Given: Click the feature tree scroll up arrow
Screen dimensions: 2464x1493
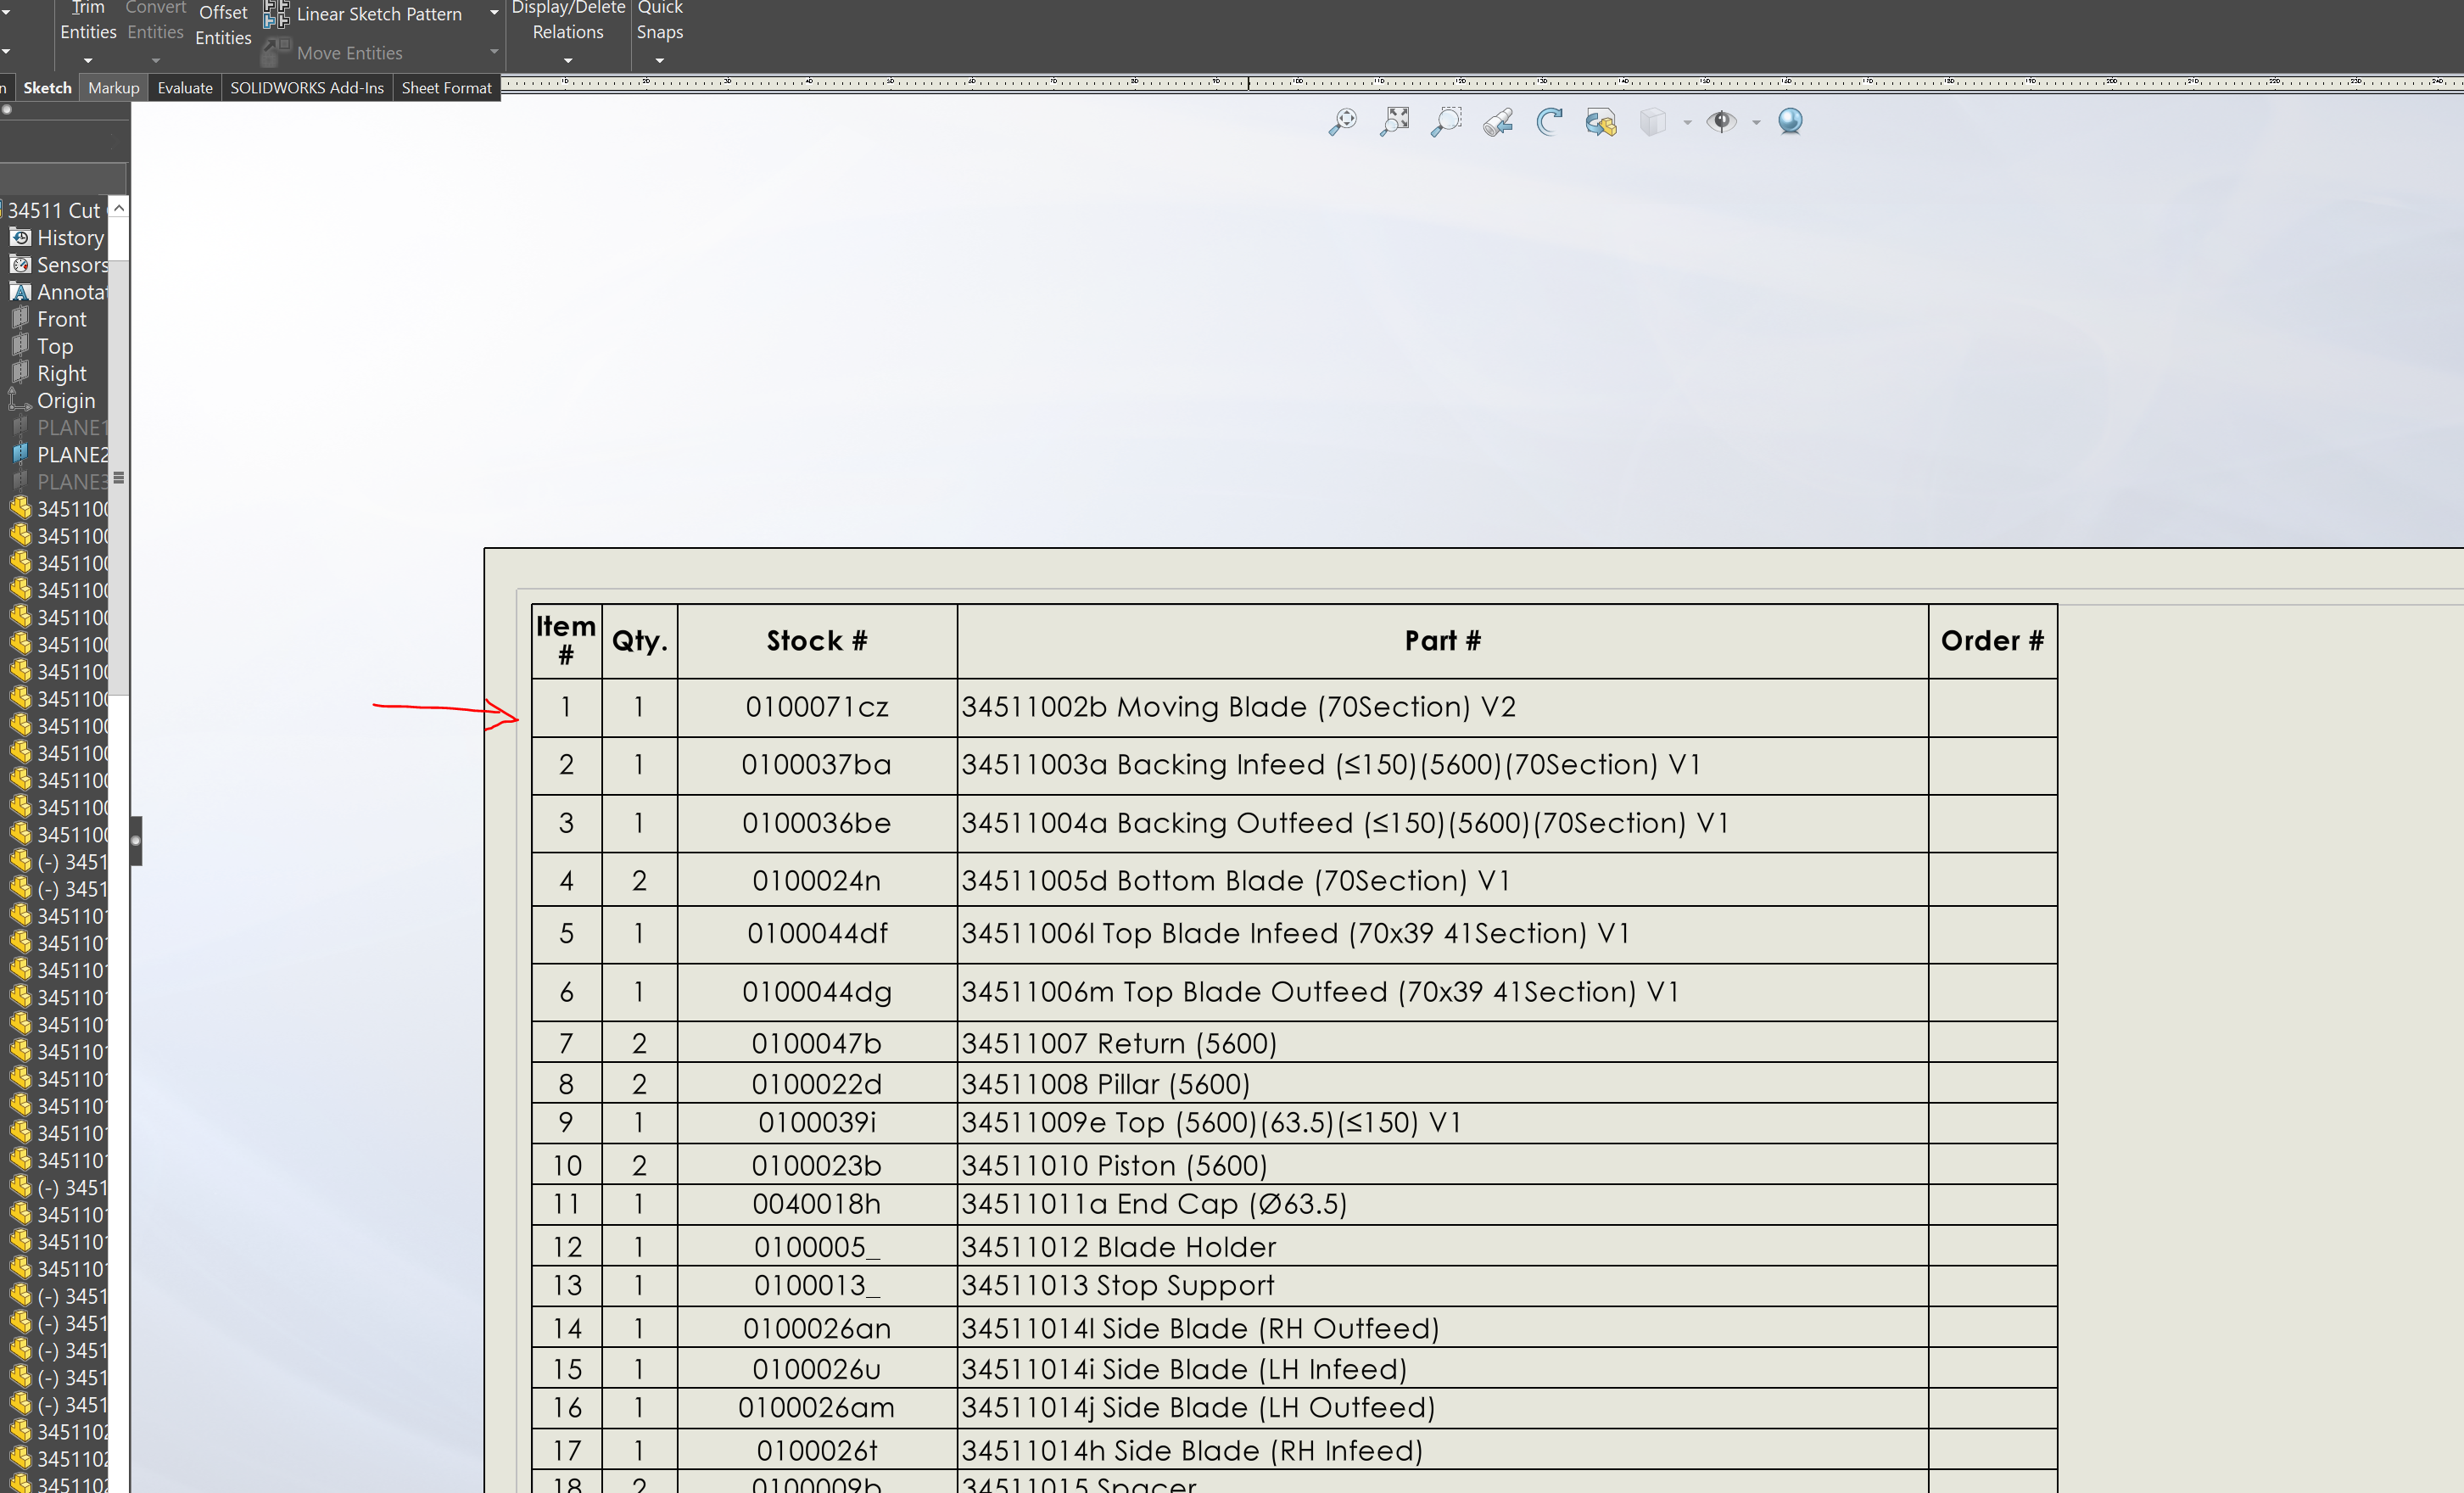Looking at the screenshot, I should click(x=119, y=208).
